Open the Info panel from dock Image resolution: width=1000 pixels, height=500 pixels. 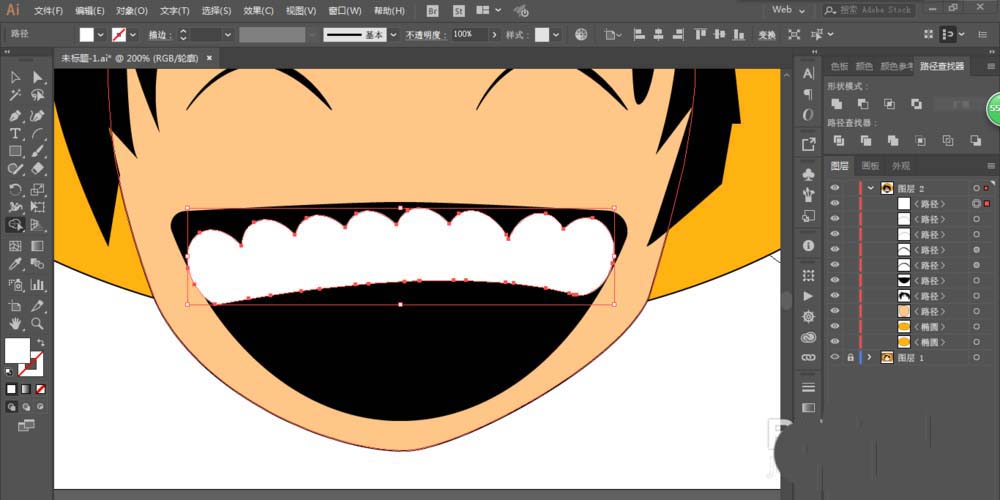(x=808, y=246)
